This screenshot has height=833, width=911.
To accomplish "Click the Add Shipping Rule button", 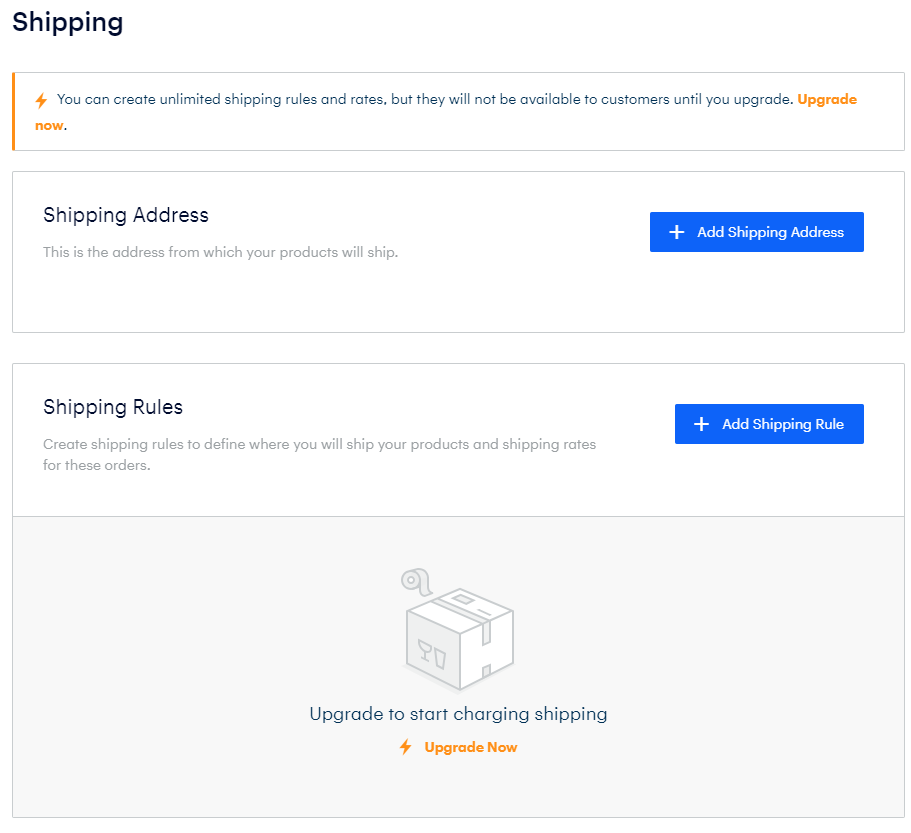I will pyautogui.click(x=769, y=424).
